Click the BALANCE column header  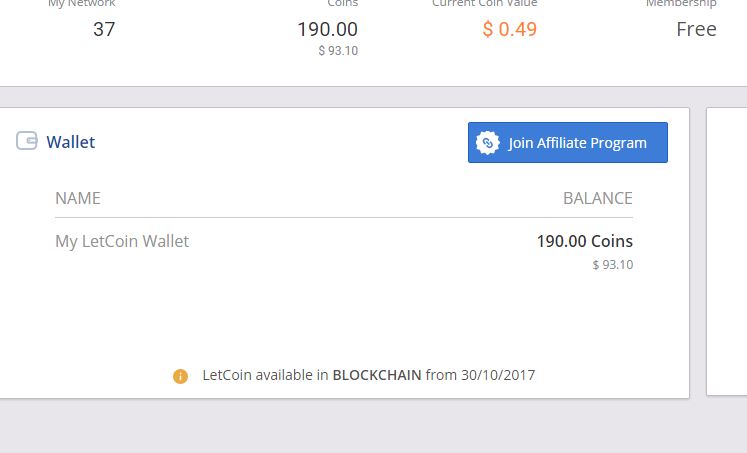pos(597,198)
